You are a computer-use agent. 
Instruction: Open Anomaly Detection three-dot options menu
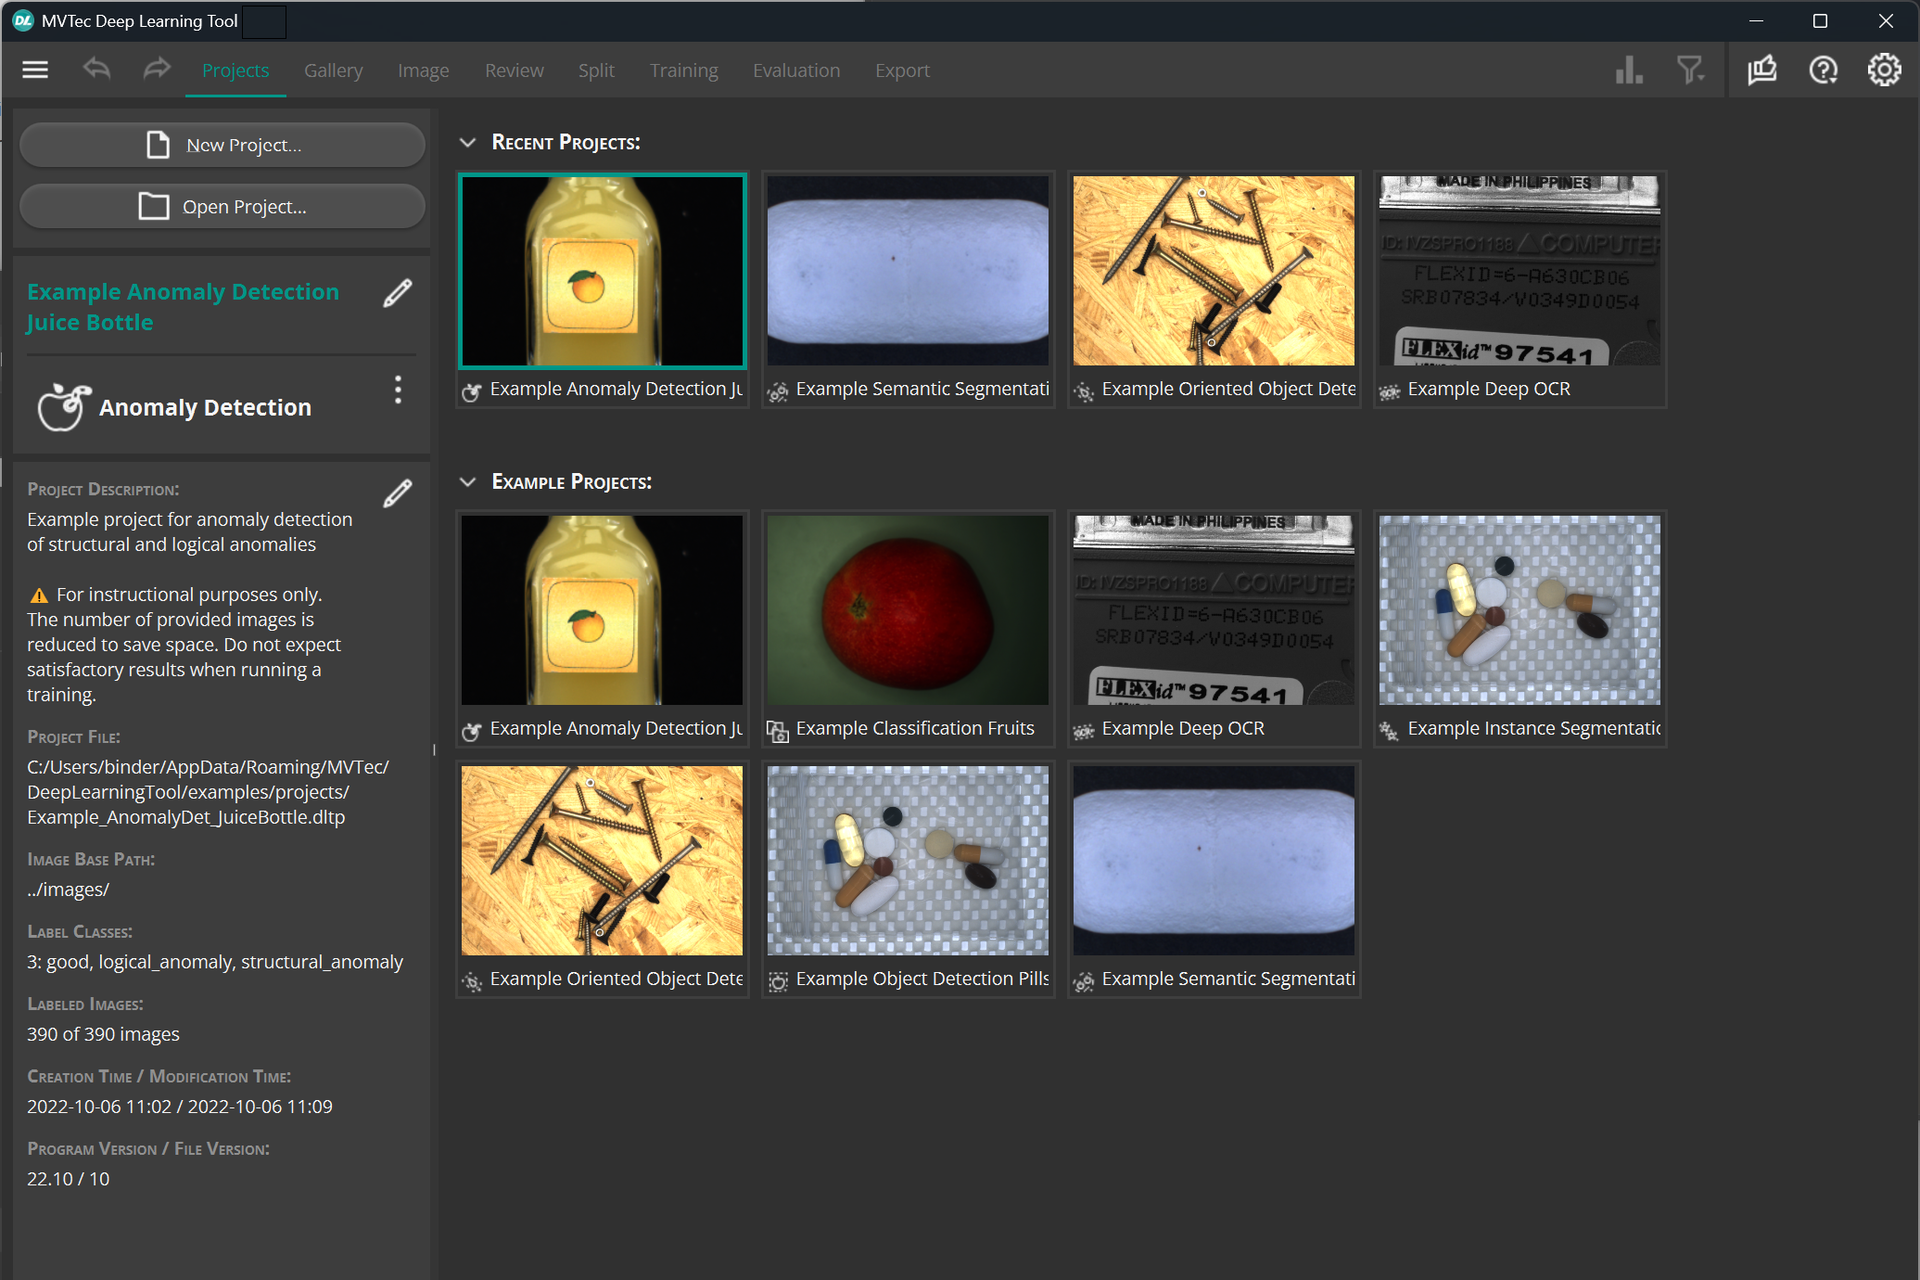click(x=398, y=390)
